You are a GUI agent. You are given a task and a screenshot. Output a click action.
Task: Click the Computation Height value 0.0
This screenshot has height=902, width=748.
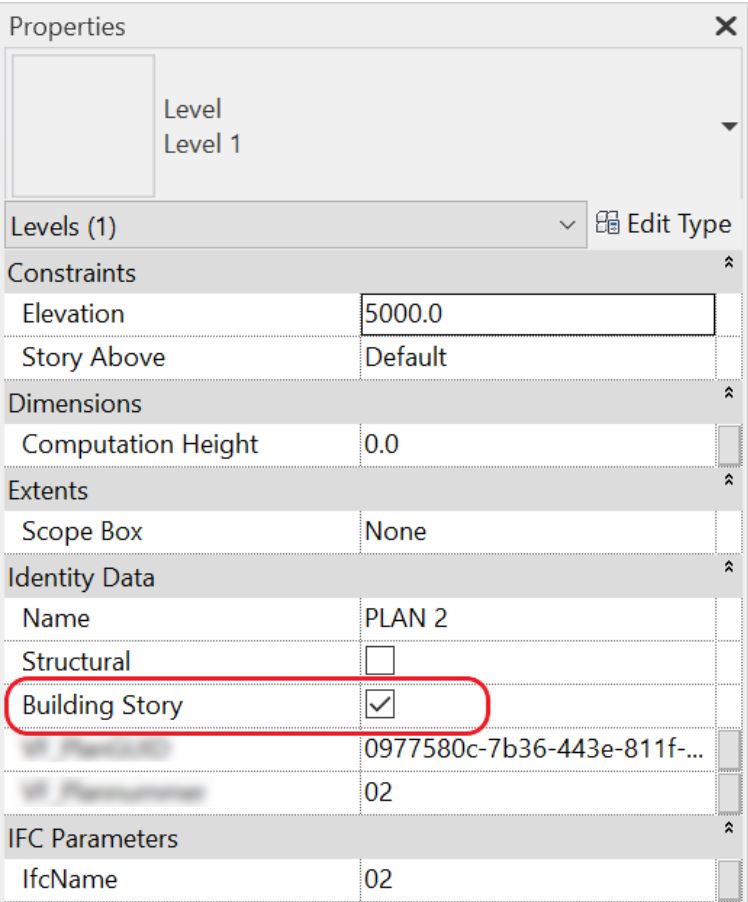[x=538, y=445]
